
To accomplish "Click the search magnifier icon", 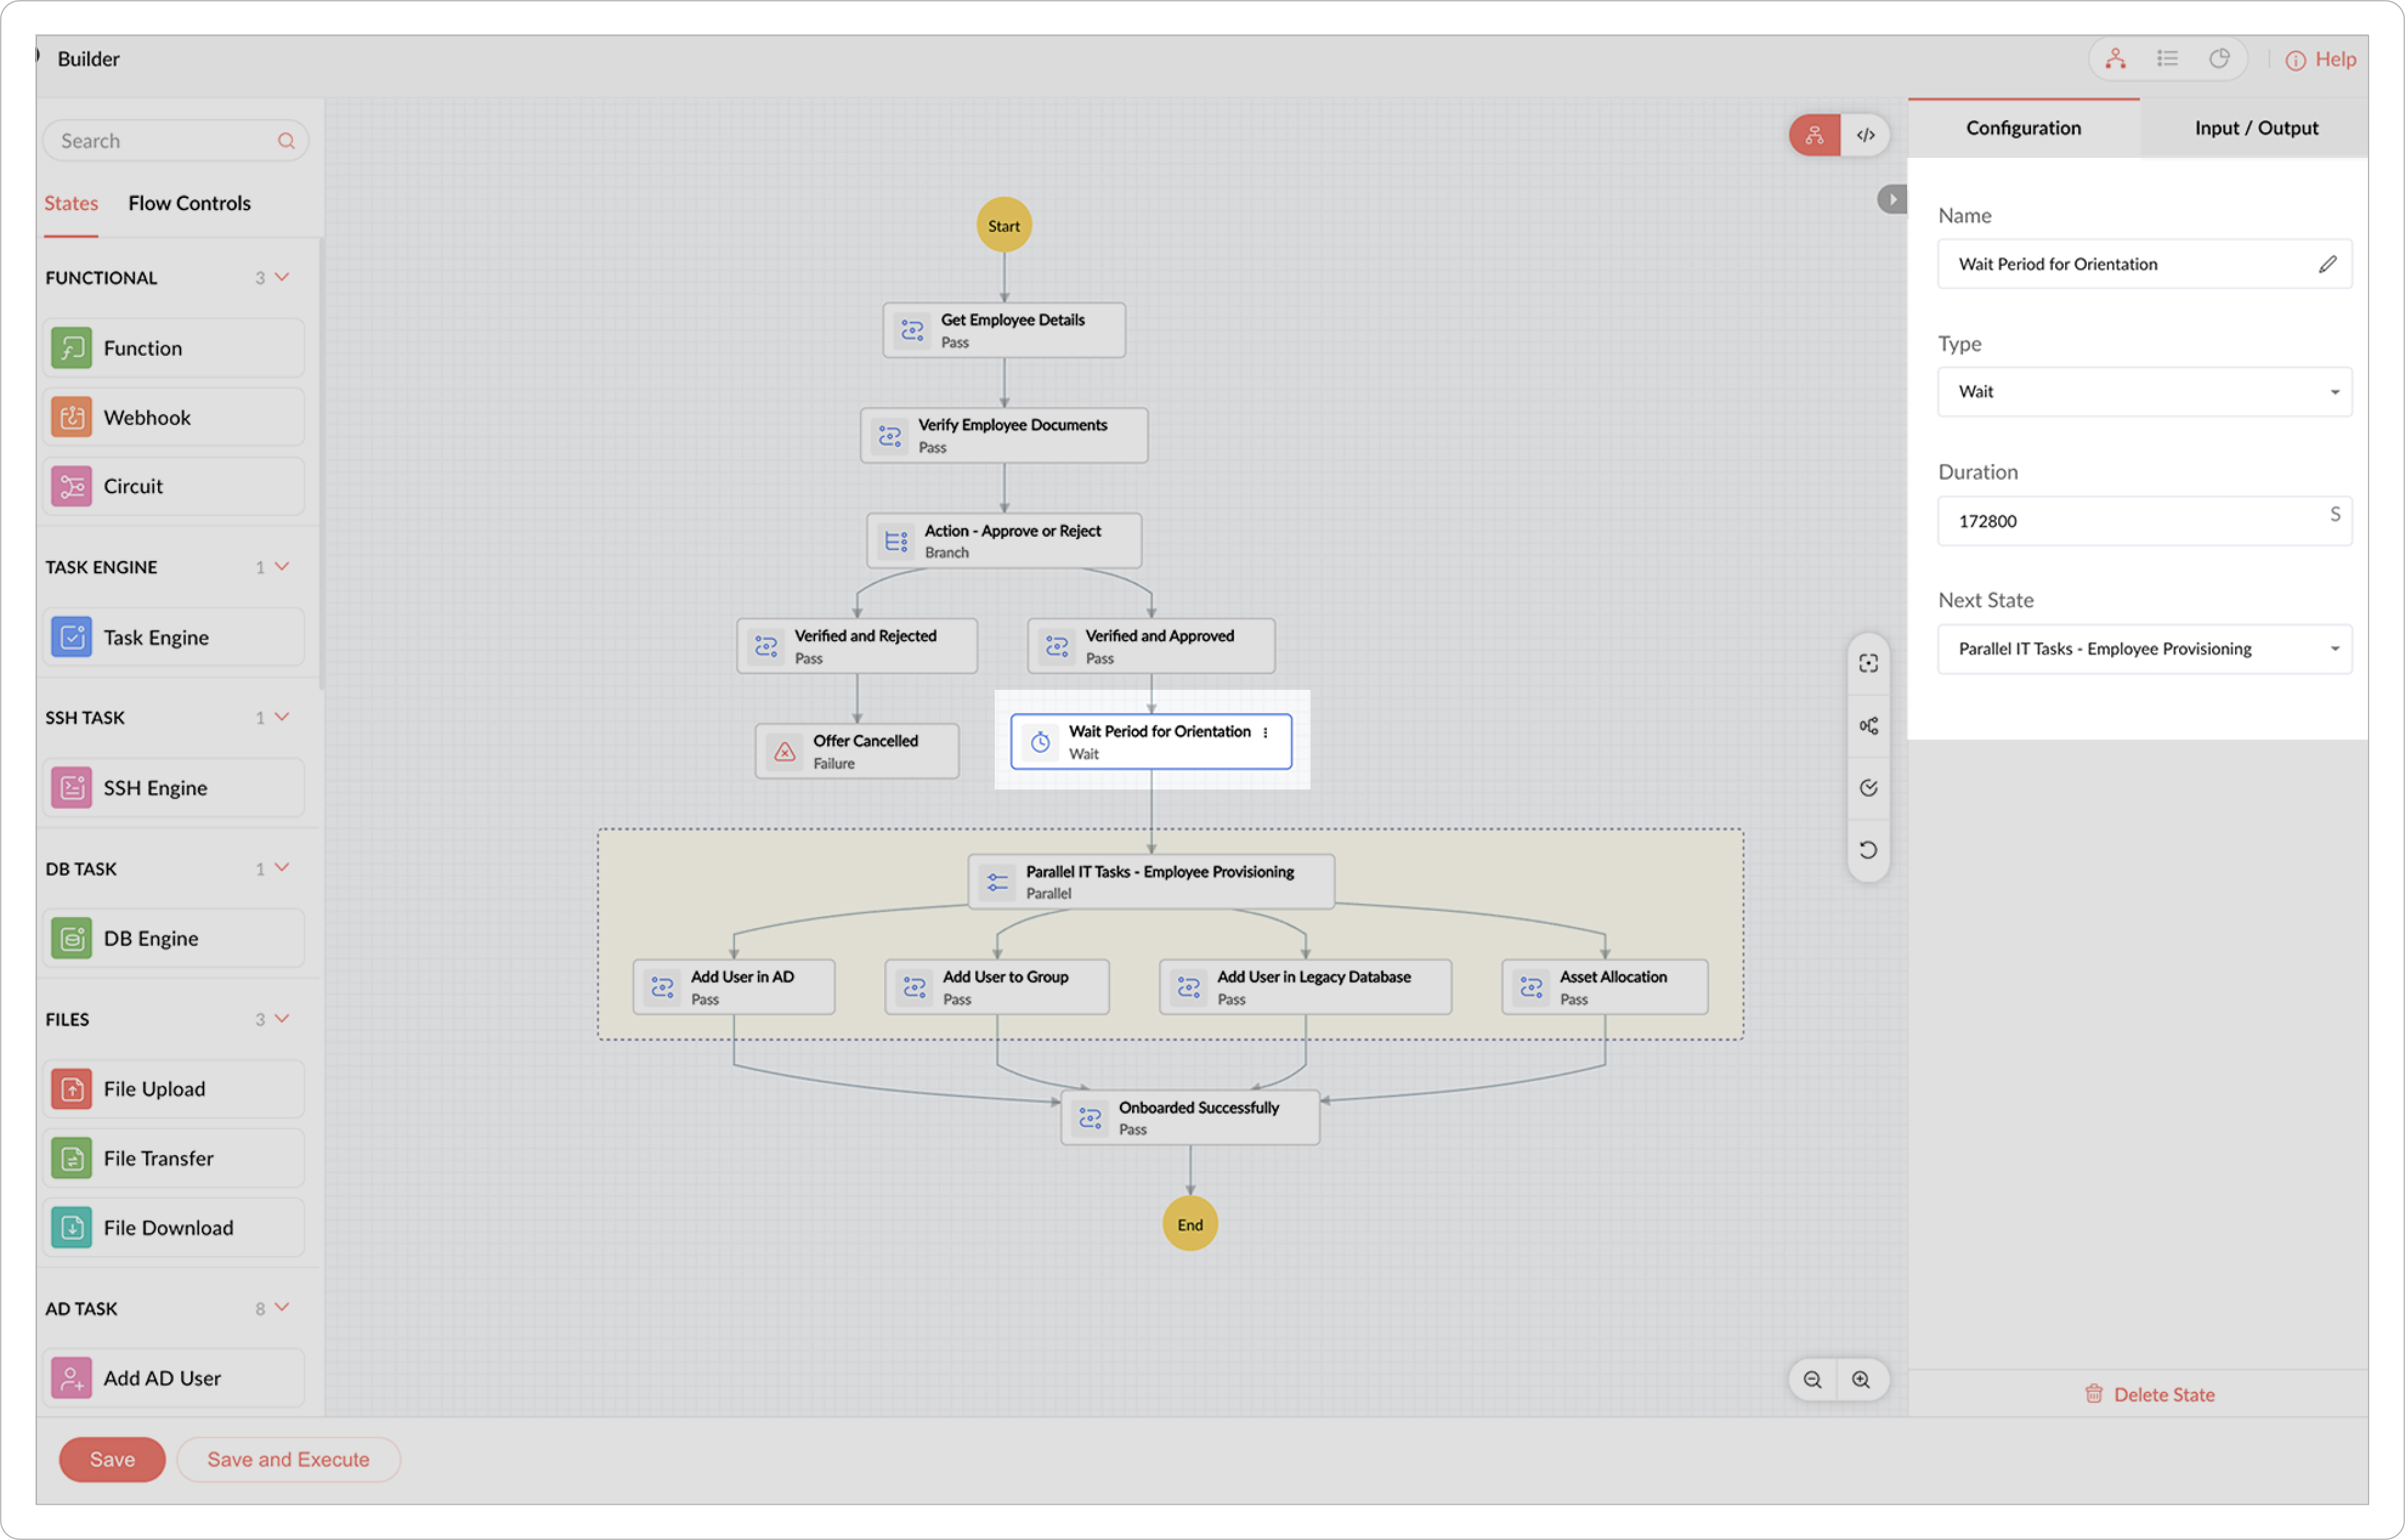I will 286,141.
